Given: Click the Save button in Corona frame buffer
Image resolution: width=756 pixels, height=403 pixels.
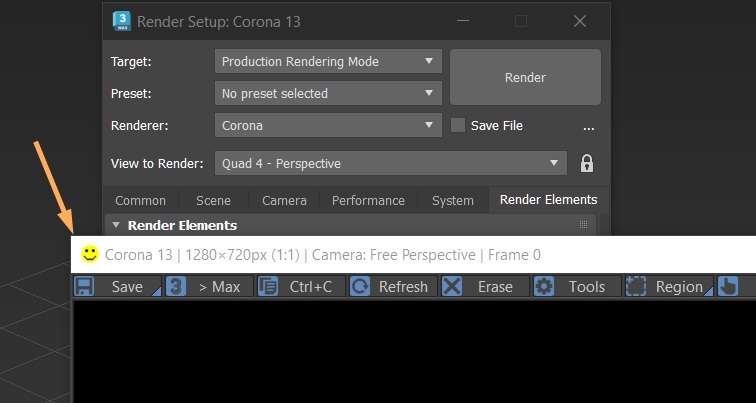Looking at the screenshot, I should [x=116, y=287].
